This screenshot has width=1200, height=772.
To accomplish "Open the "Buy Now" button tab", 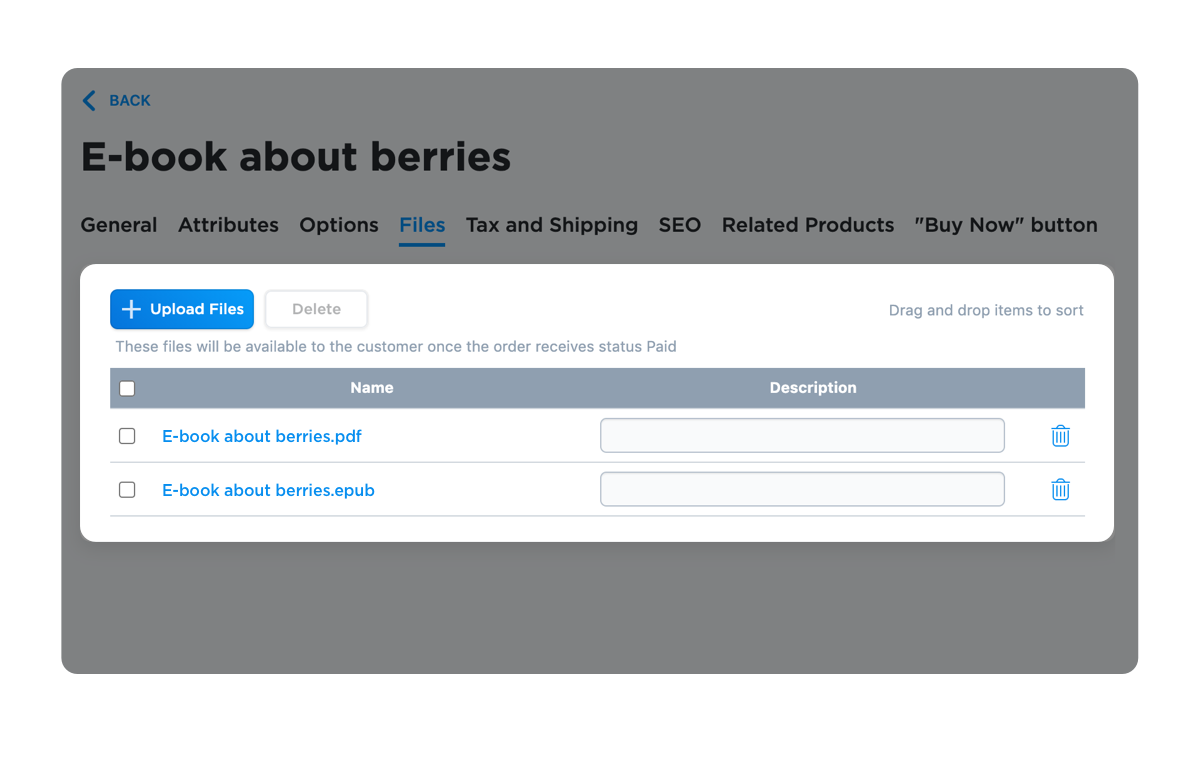I will click(1006, 225).
